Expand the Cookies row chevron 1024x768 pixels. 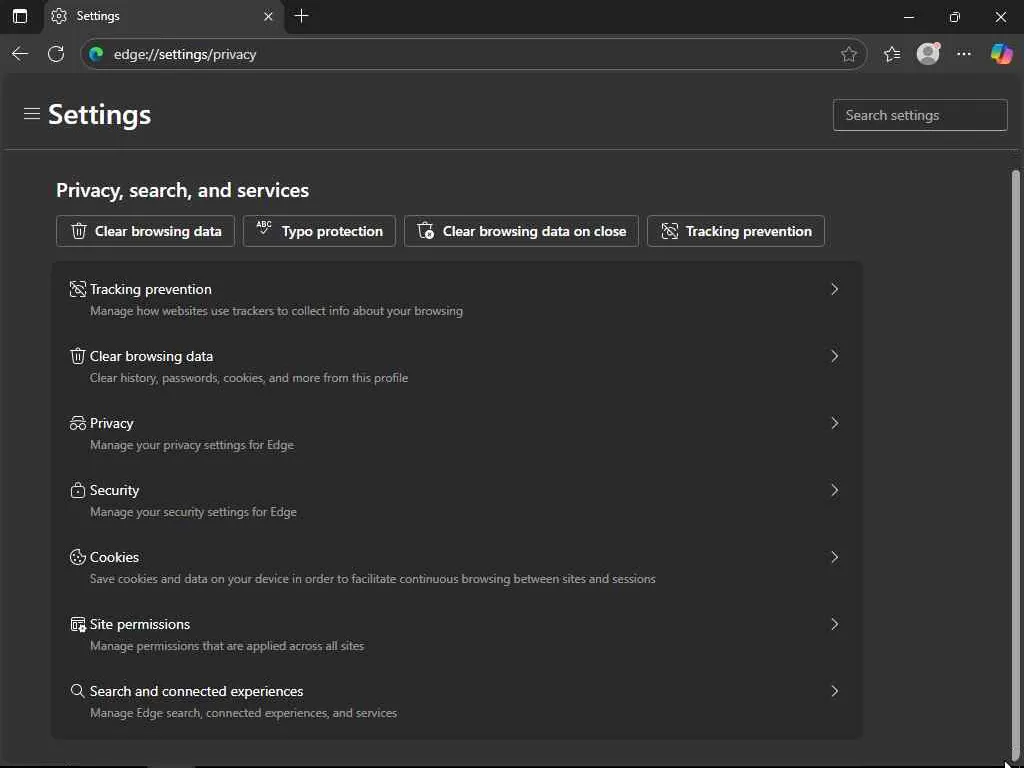click(834, 557)
